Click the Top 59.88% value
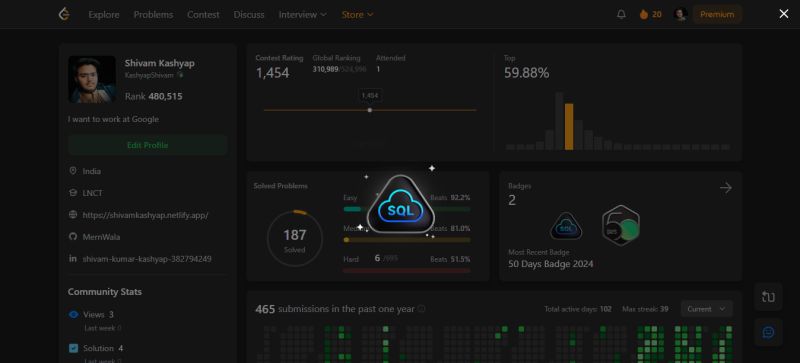Screen dimensions: 800x363 tap(527, 73)
